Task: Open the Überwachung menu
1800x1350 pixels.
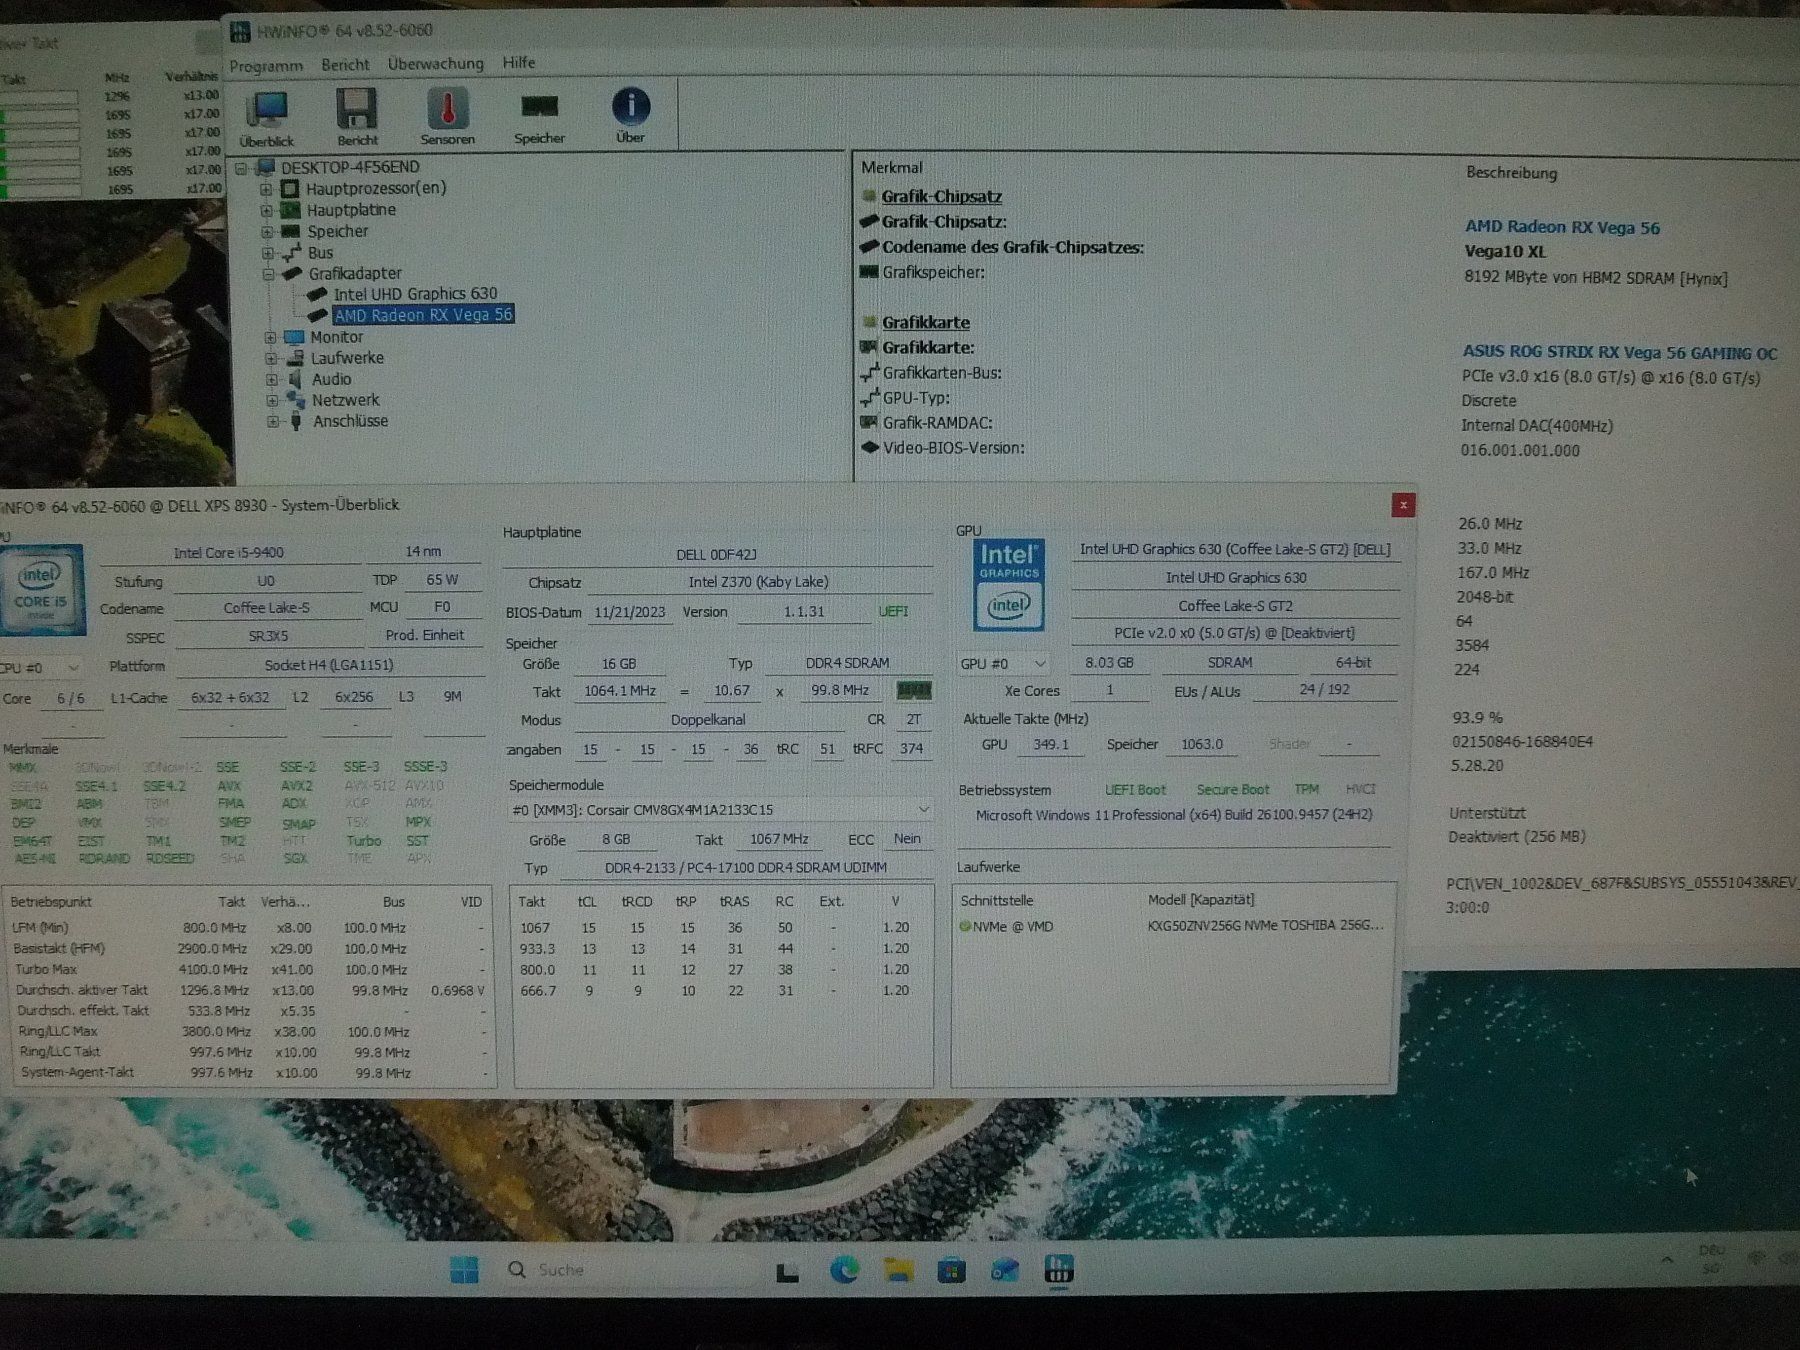Action: (435, 63)
